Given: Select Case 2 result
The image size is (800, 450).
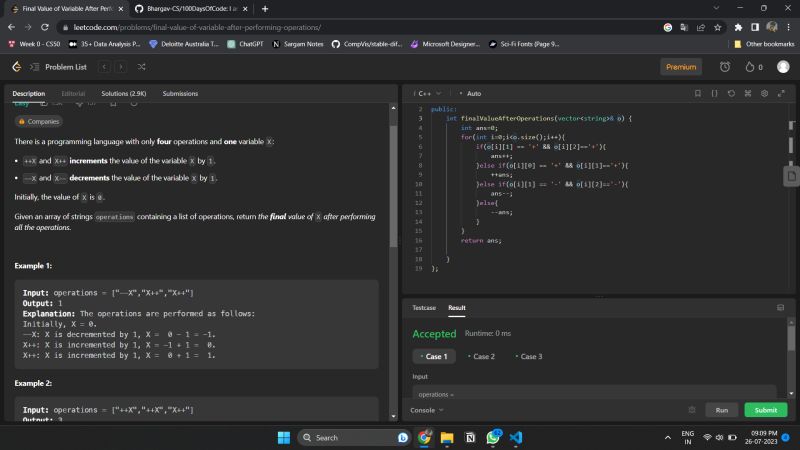Looking at the screenshot, I should (x=481, y=356).
